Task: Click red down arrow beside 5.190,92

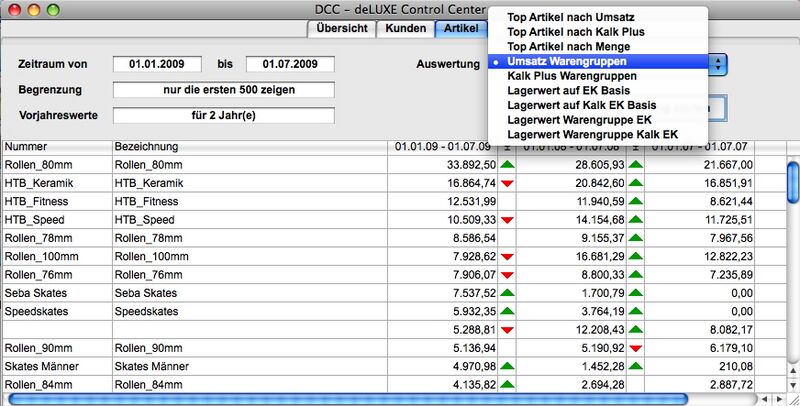Action: tap(633, 348)
